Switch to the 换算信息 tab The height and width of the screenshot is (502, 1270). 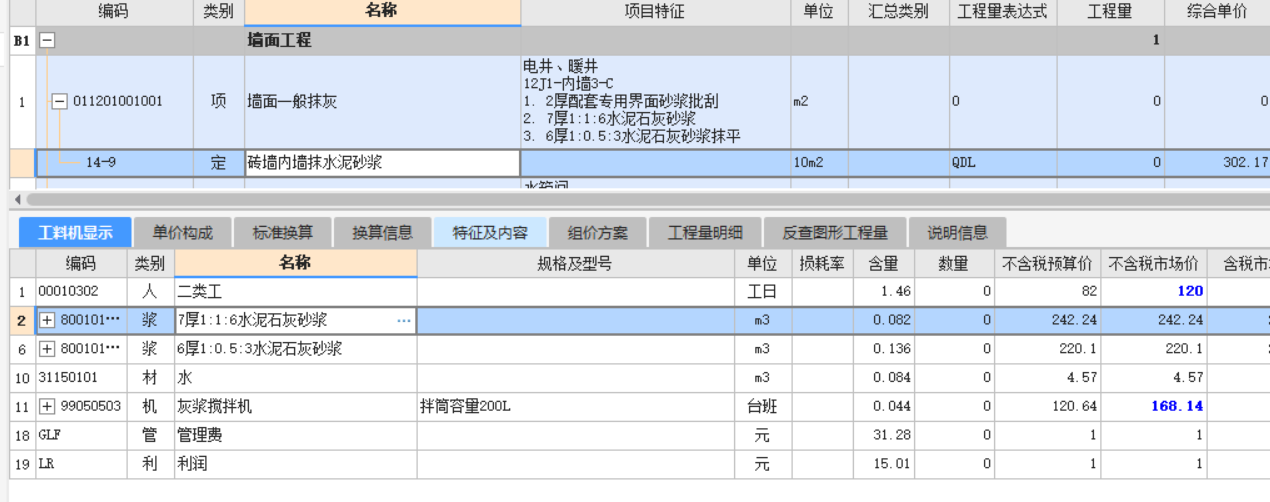click(x=382, y=233)
